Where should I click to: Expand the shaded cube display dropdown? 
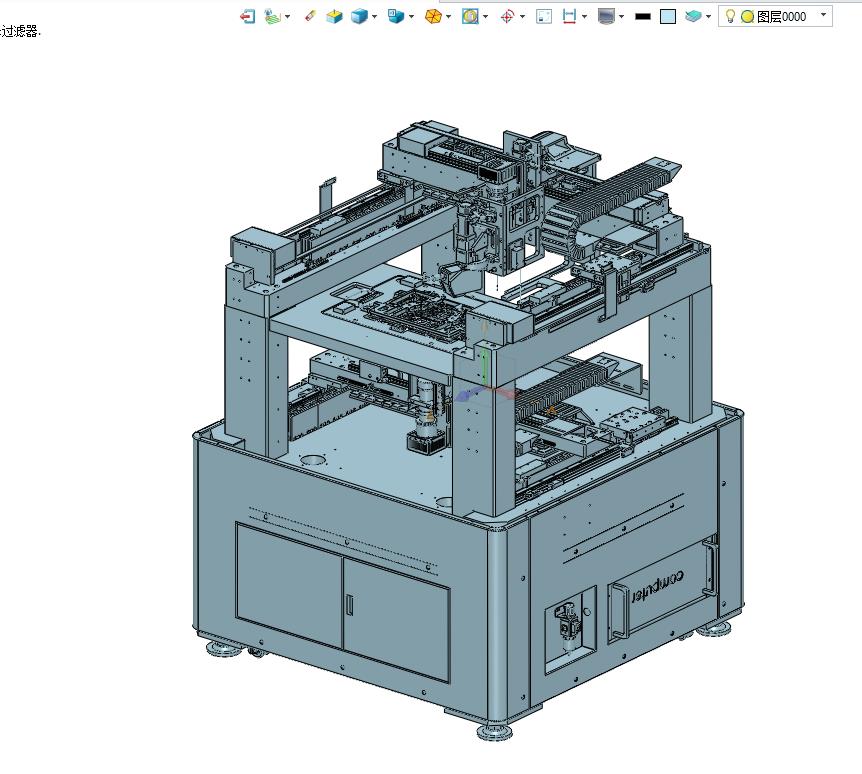(x=374, y=16)
